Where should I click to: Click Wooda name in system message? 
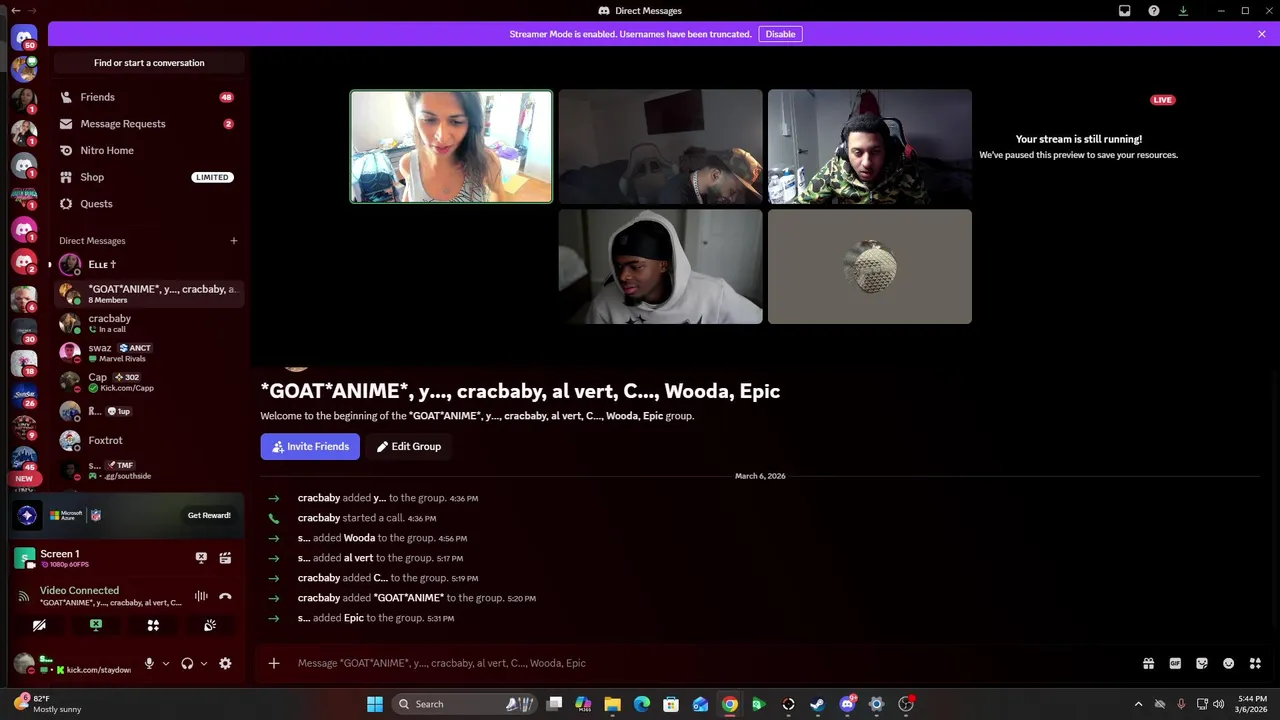tap(359, 538)
